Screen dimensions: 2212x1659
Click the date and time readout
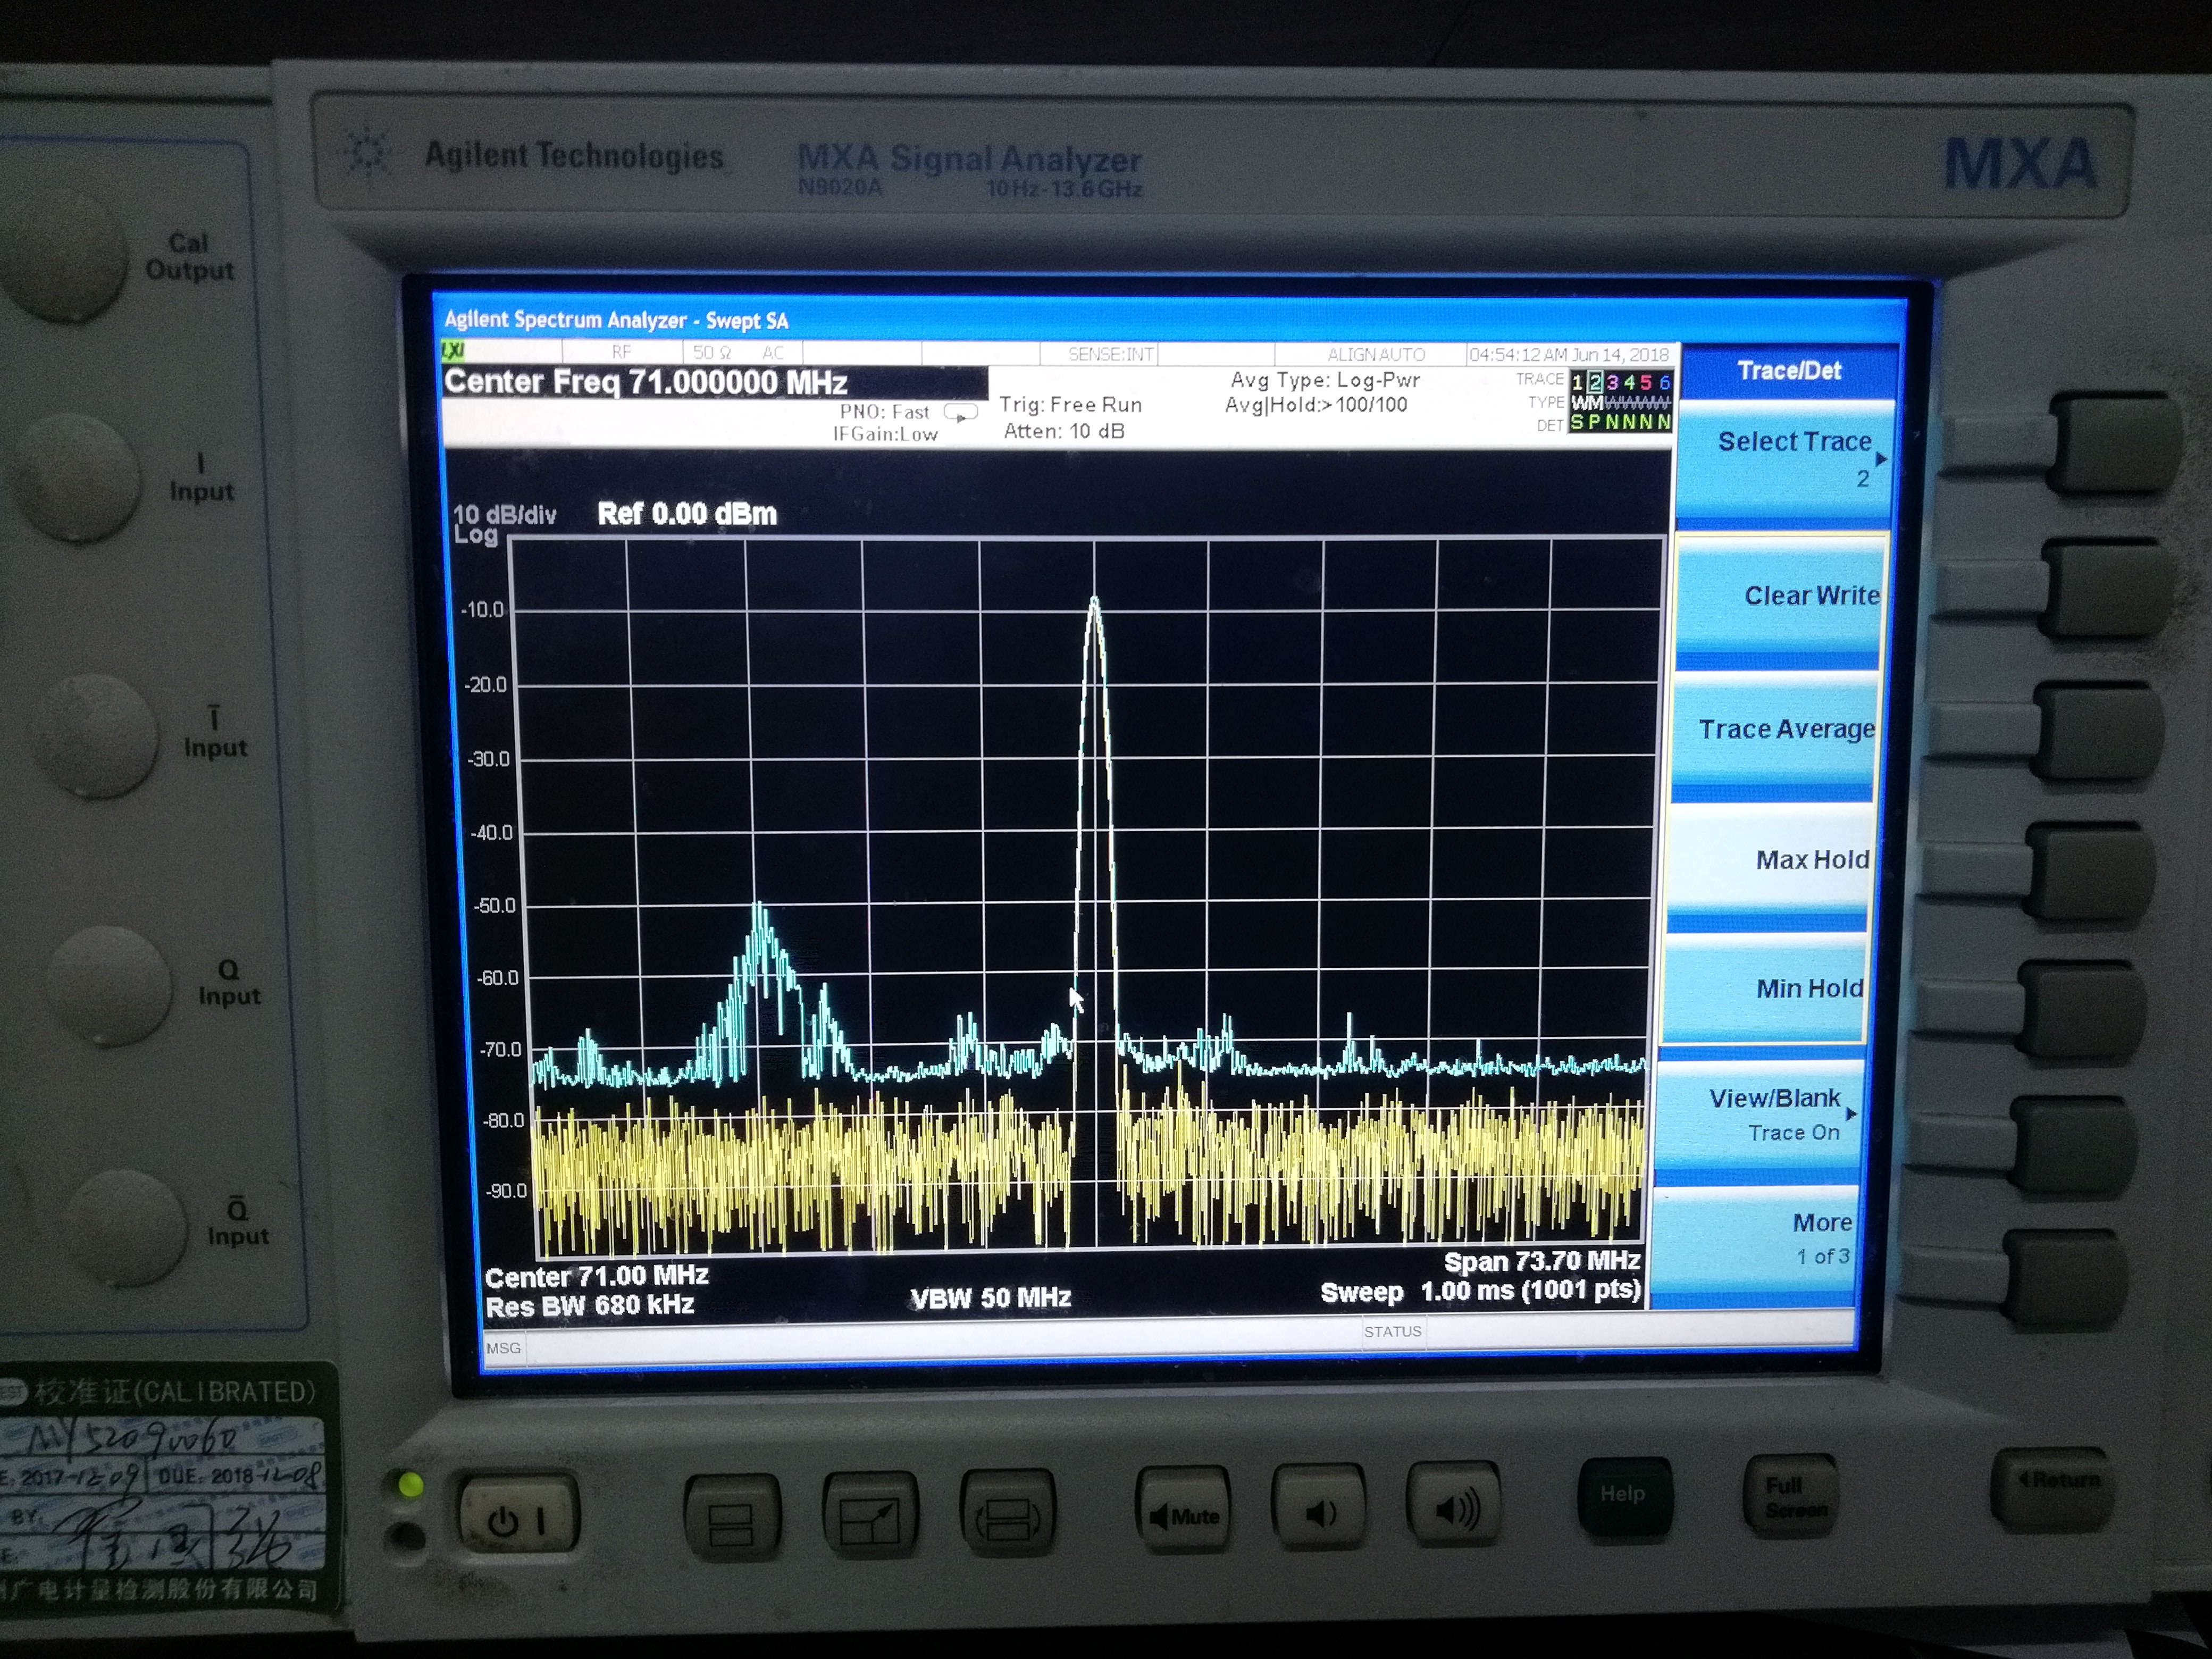(1568, 354)
